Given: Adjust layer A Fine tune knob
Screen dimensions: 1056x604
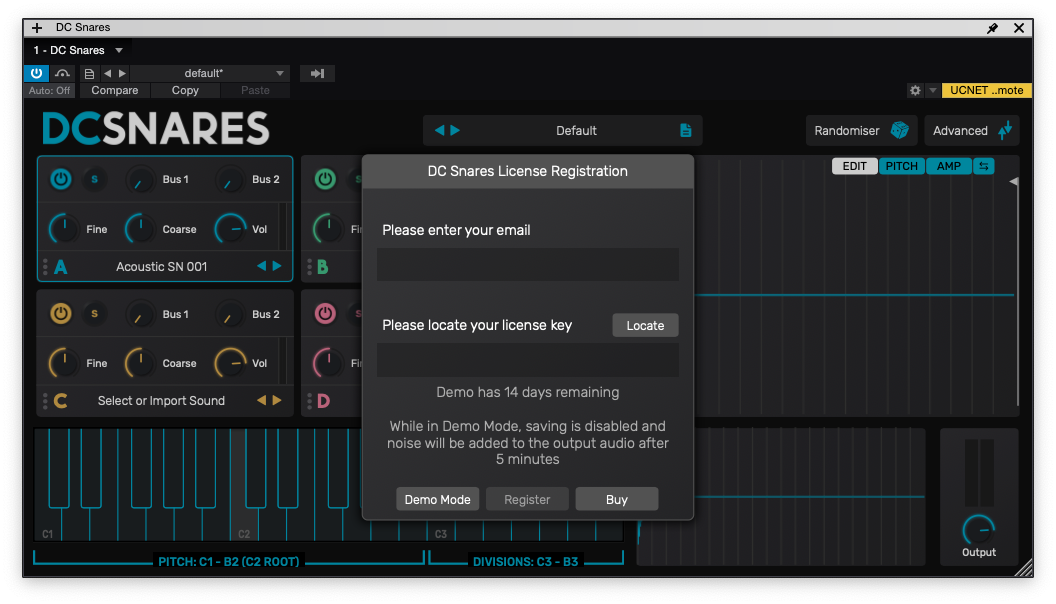Looking at the screenshot, I should click(64, 229).
